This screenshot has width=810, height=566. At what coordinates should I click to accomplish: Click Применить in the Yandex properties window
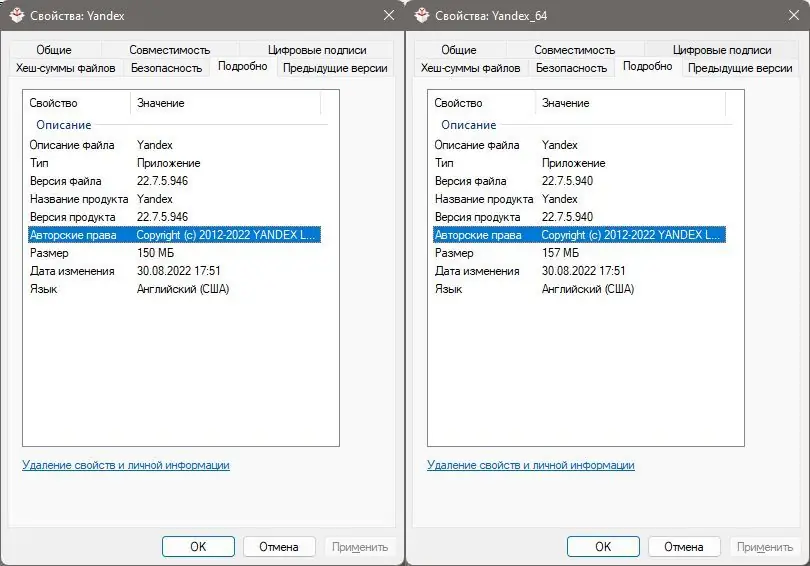(x=360, y=546)
